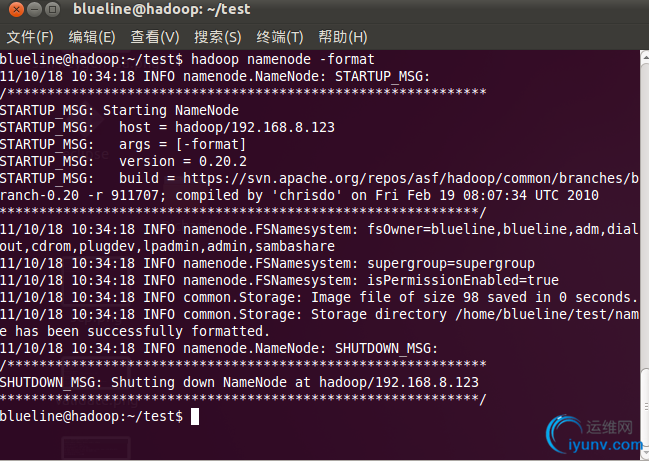Click the window title blueline@hadoop: ~/test
649x461 pixels.
[161, 9]
